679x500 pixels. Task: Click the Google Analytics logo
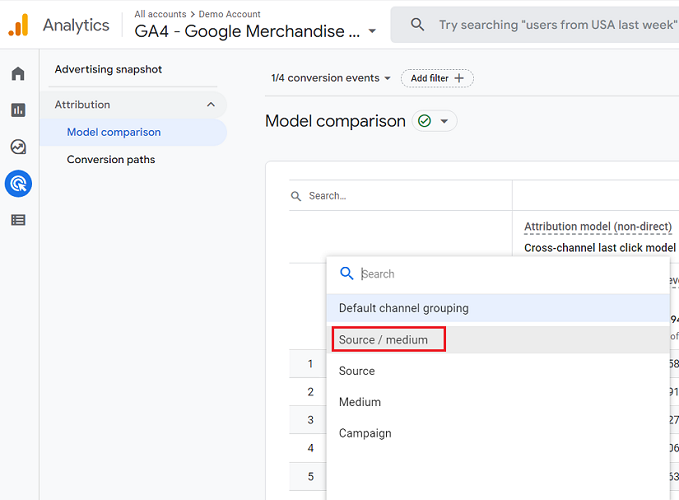[x=18, y=25]
